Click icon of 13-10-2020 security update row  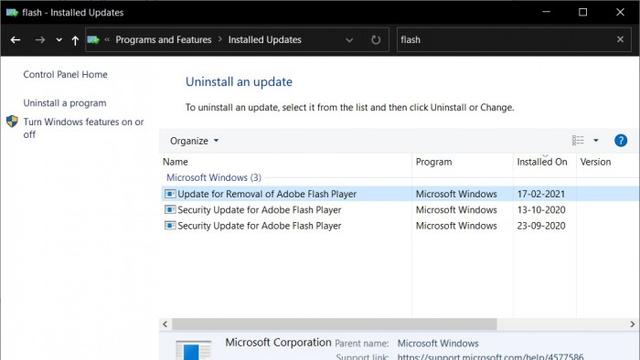click(170, 209)
